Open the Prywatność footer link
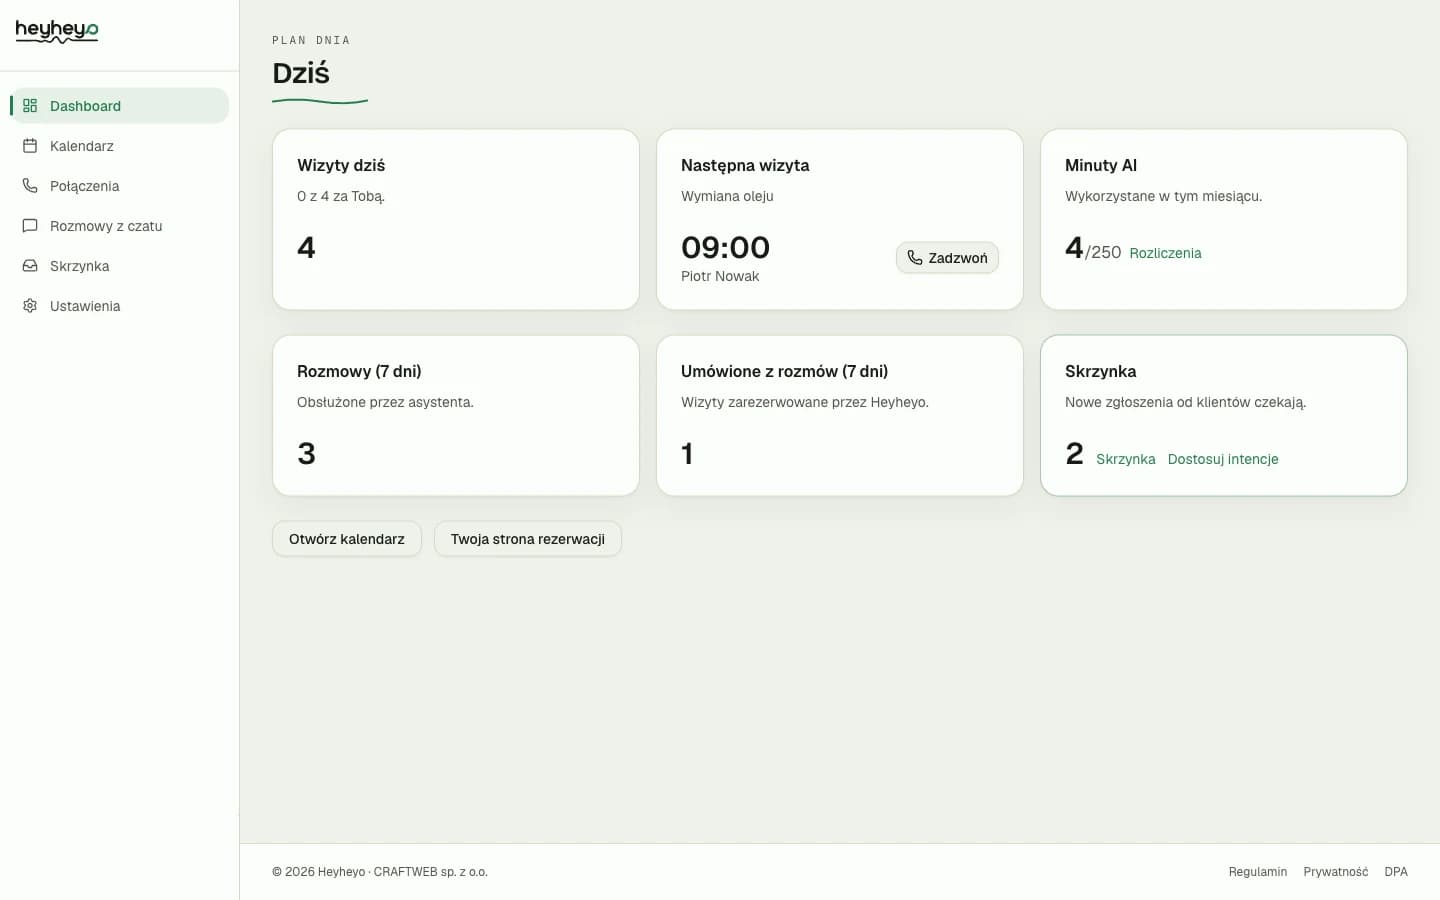Screen dimensions: 1440x900 click(x=1336, y=872)
